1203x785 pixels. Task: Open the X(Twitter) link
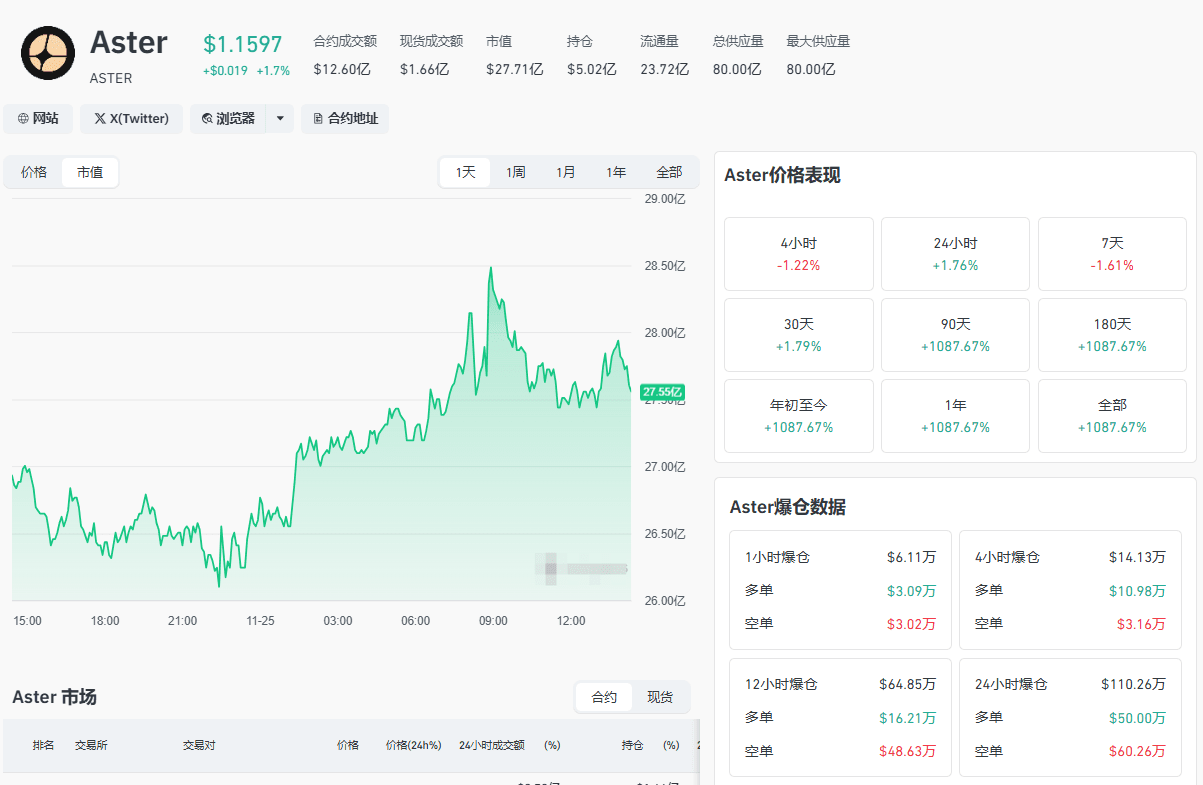pos(131,119)
